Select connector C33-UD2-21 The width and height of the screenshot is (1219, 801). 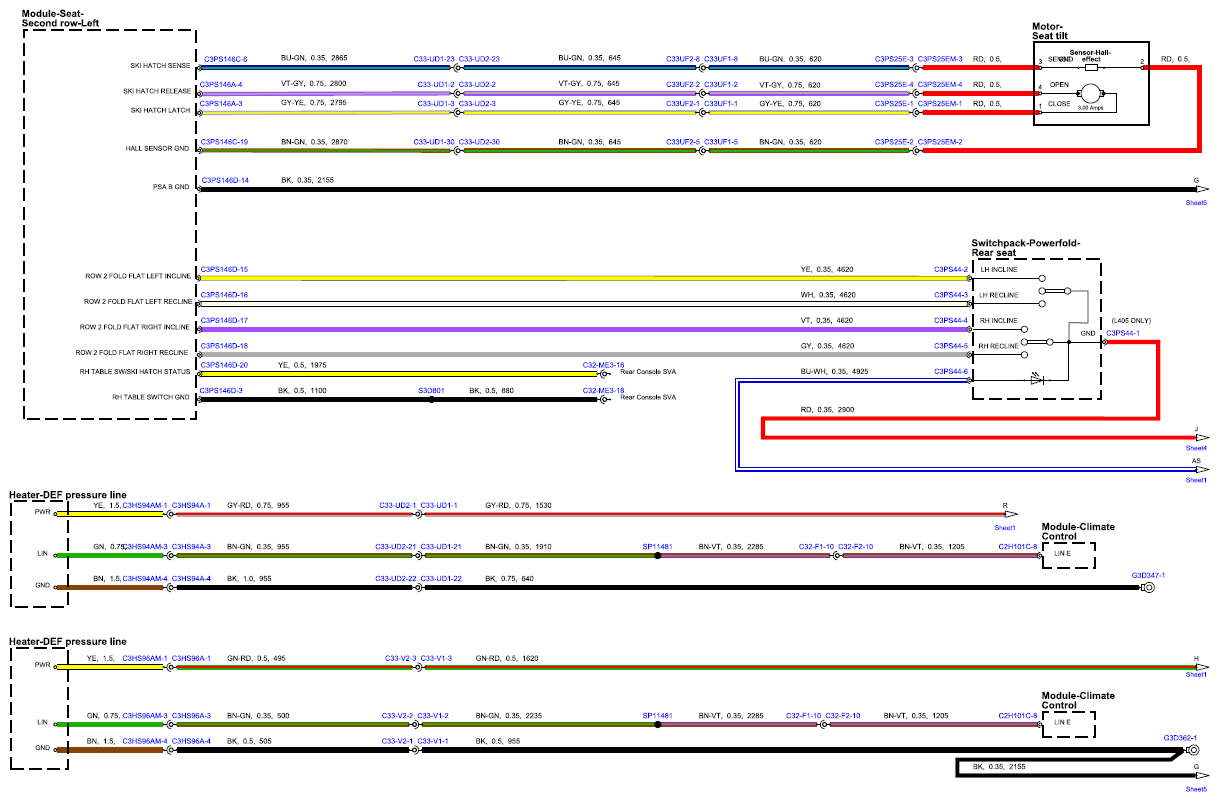(395, 547)
